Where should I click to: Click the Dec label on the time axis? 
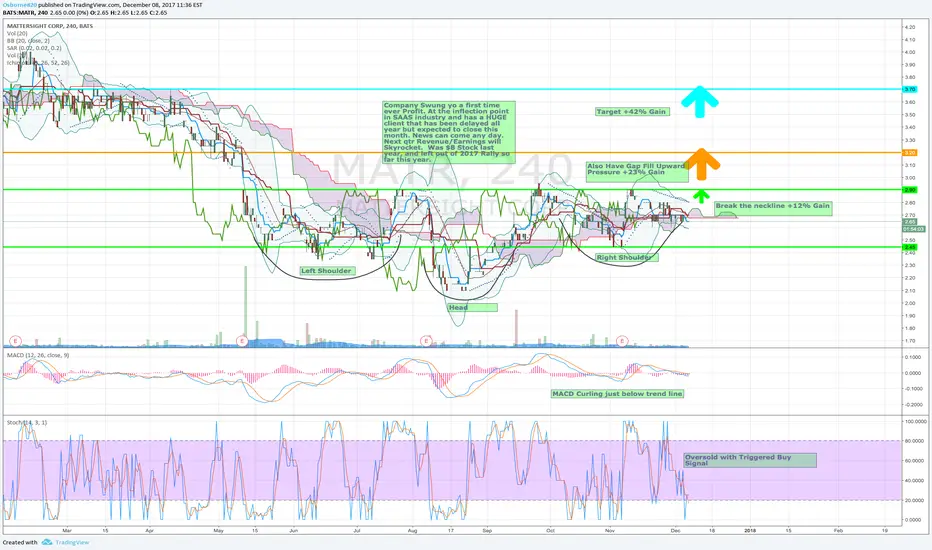676,530
